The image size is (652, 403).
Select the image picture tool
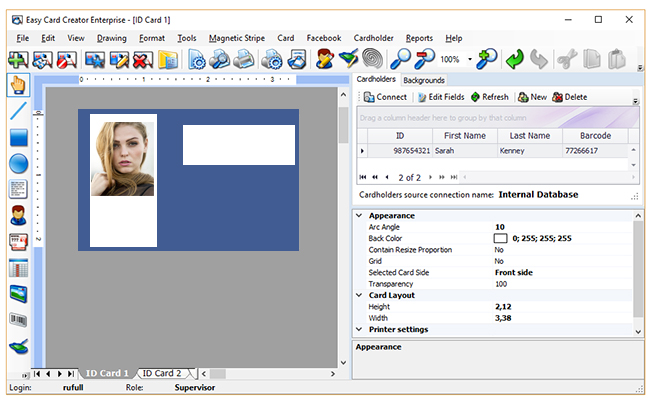pyautogui.click(x=18, y=294)
